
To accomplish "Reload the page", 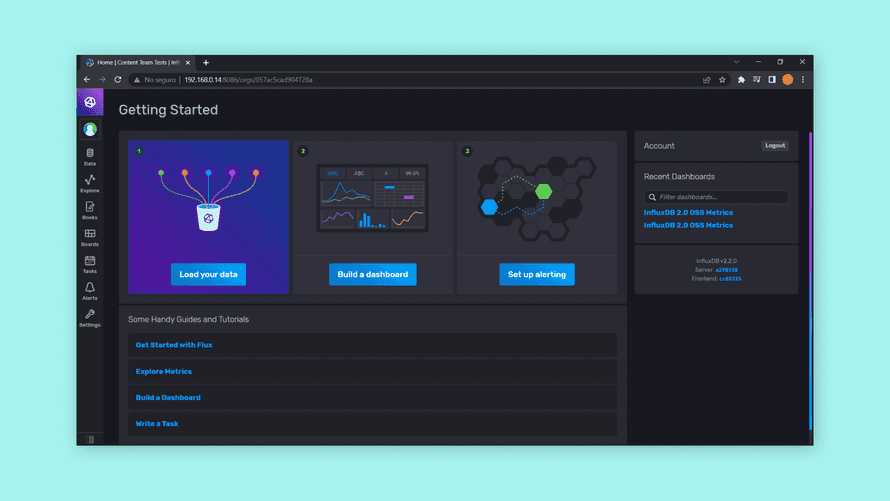I will click(x=118, y=80).
